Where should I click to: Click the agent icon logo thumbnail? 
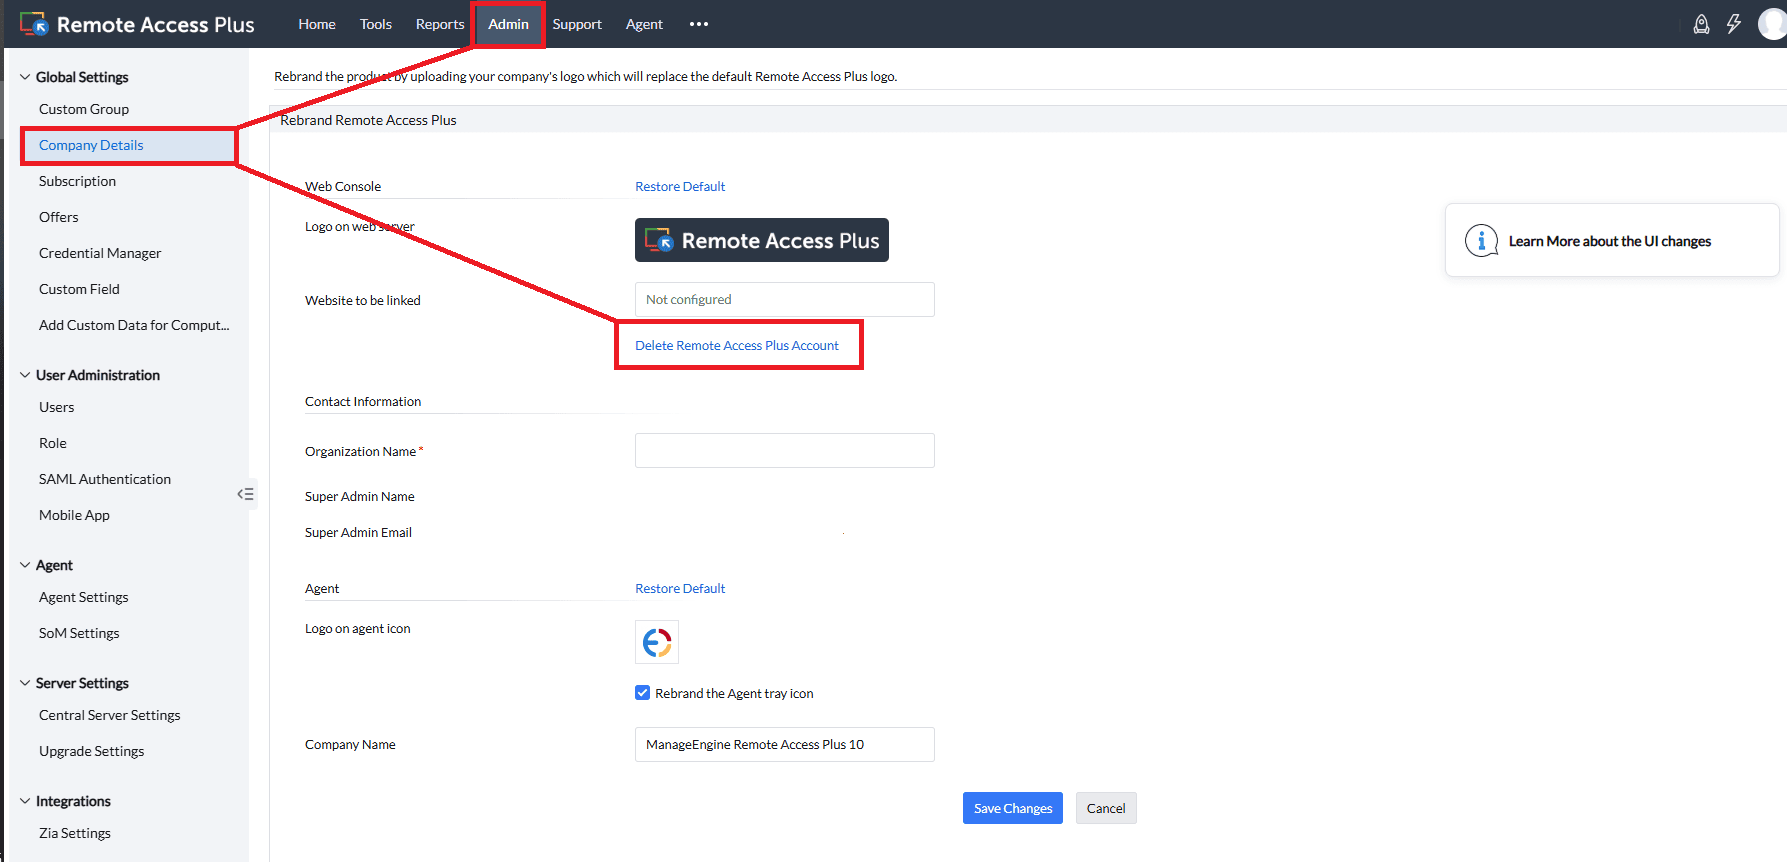coord(657,642)
